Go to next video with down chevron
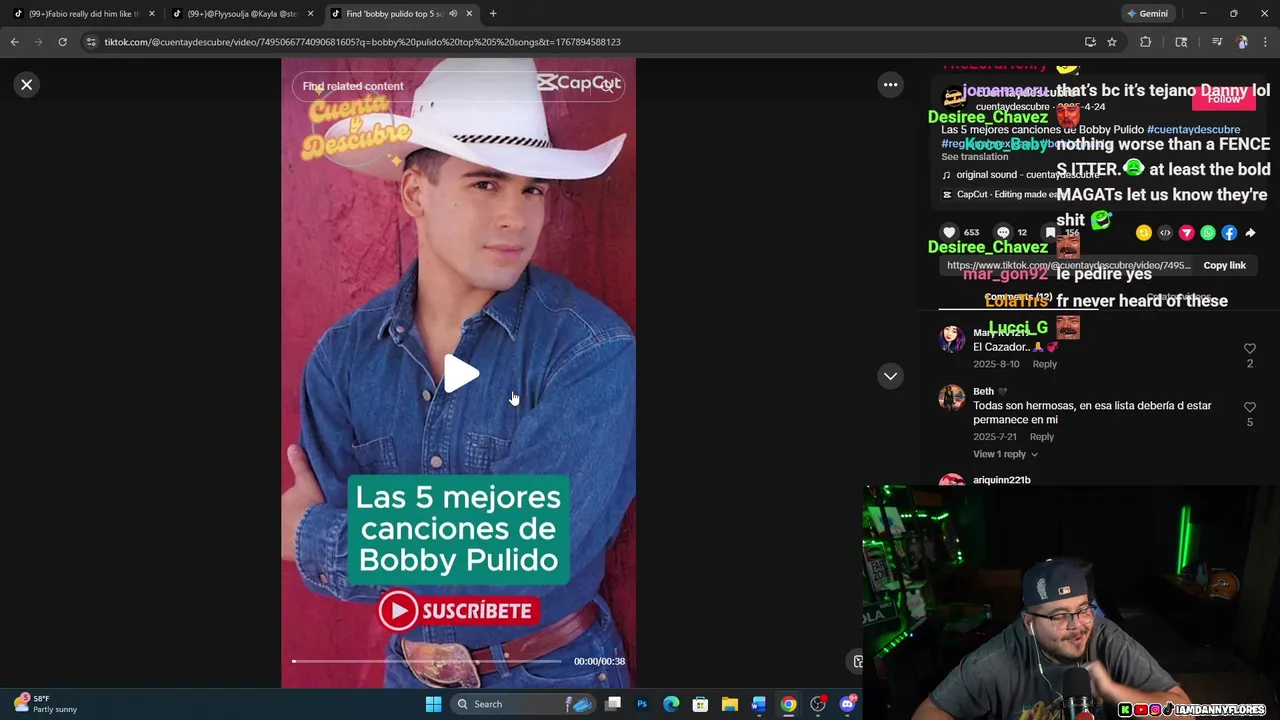1280x720 pixels. tap(890, 376)
